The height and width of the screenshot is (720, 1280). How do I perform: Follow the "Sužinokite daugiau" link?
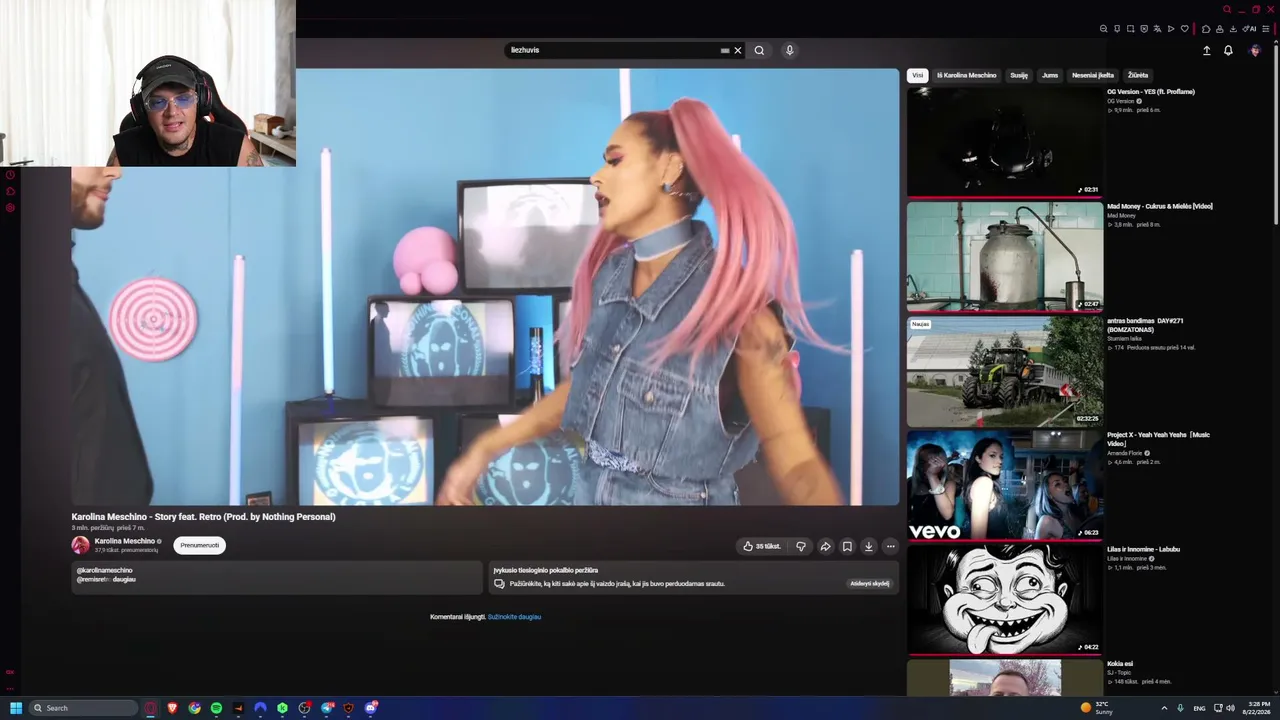[x=514, y=617]
